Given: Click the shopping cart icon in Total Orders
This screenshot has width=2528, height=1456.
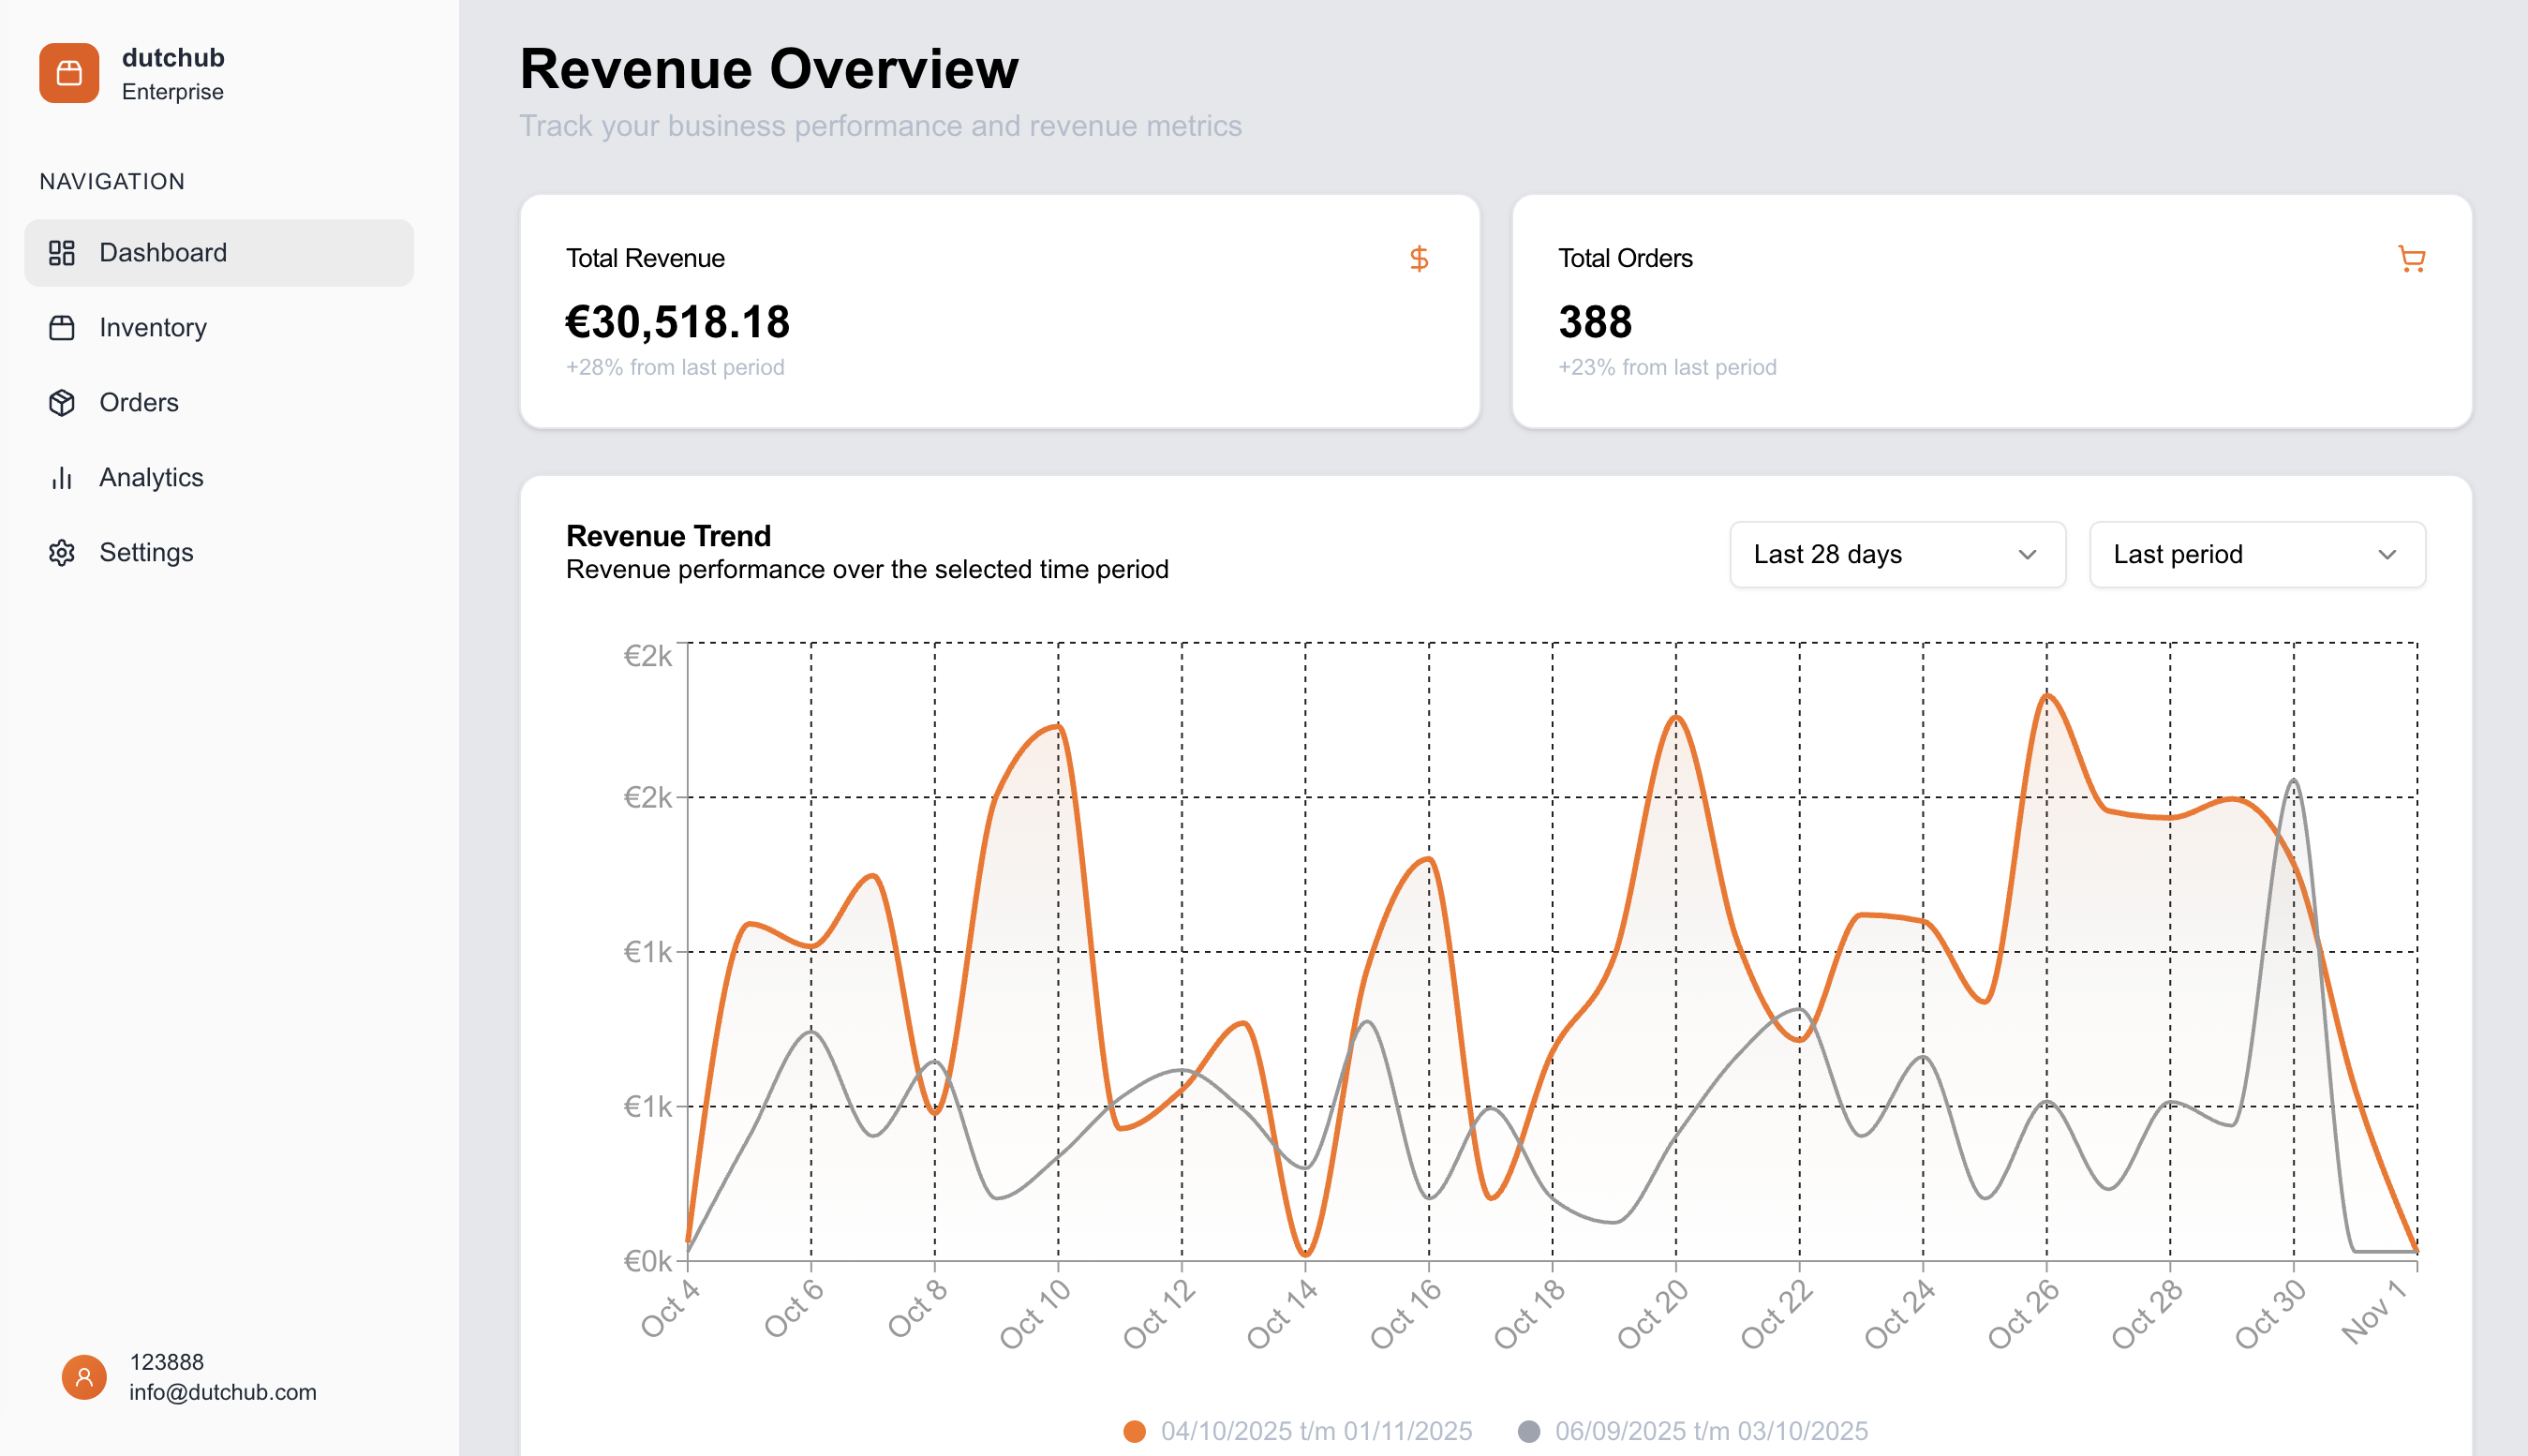Looking at the screenshot, I should [x=2411, y=259].
